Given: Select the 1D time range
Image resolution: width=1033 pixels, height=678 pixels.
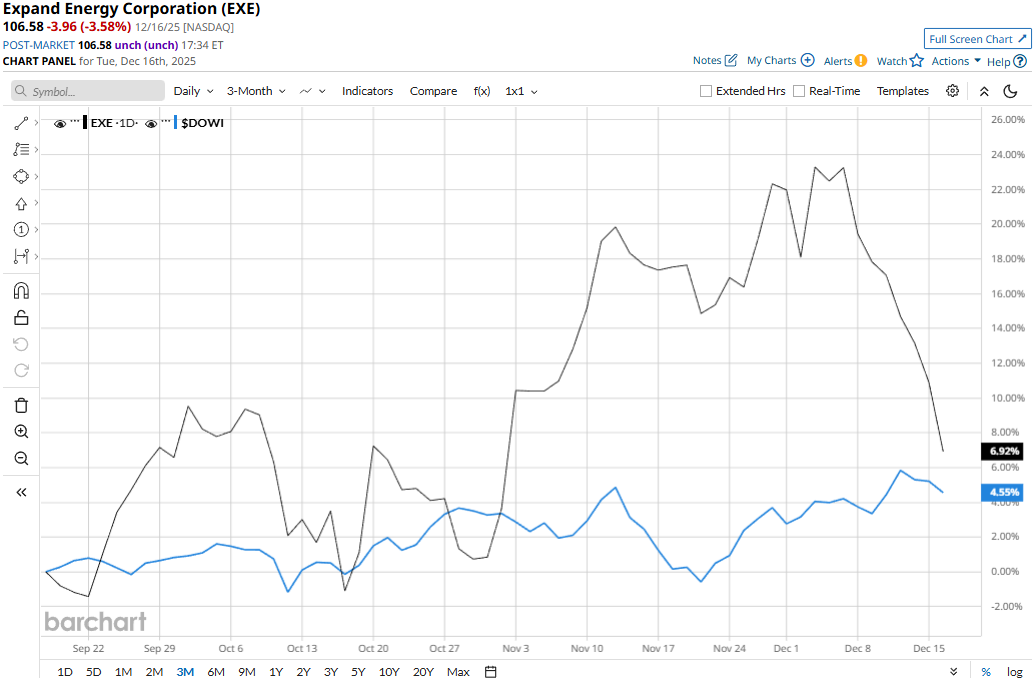Looking at the screenshot, I should (x=65, y=671).
